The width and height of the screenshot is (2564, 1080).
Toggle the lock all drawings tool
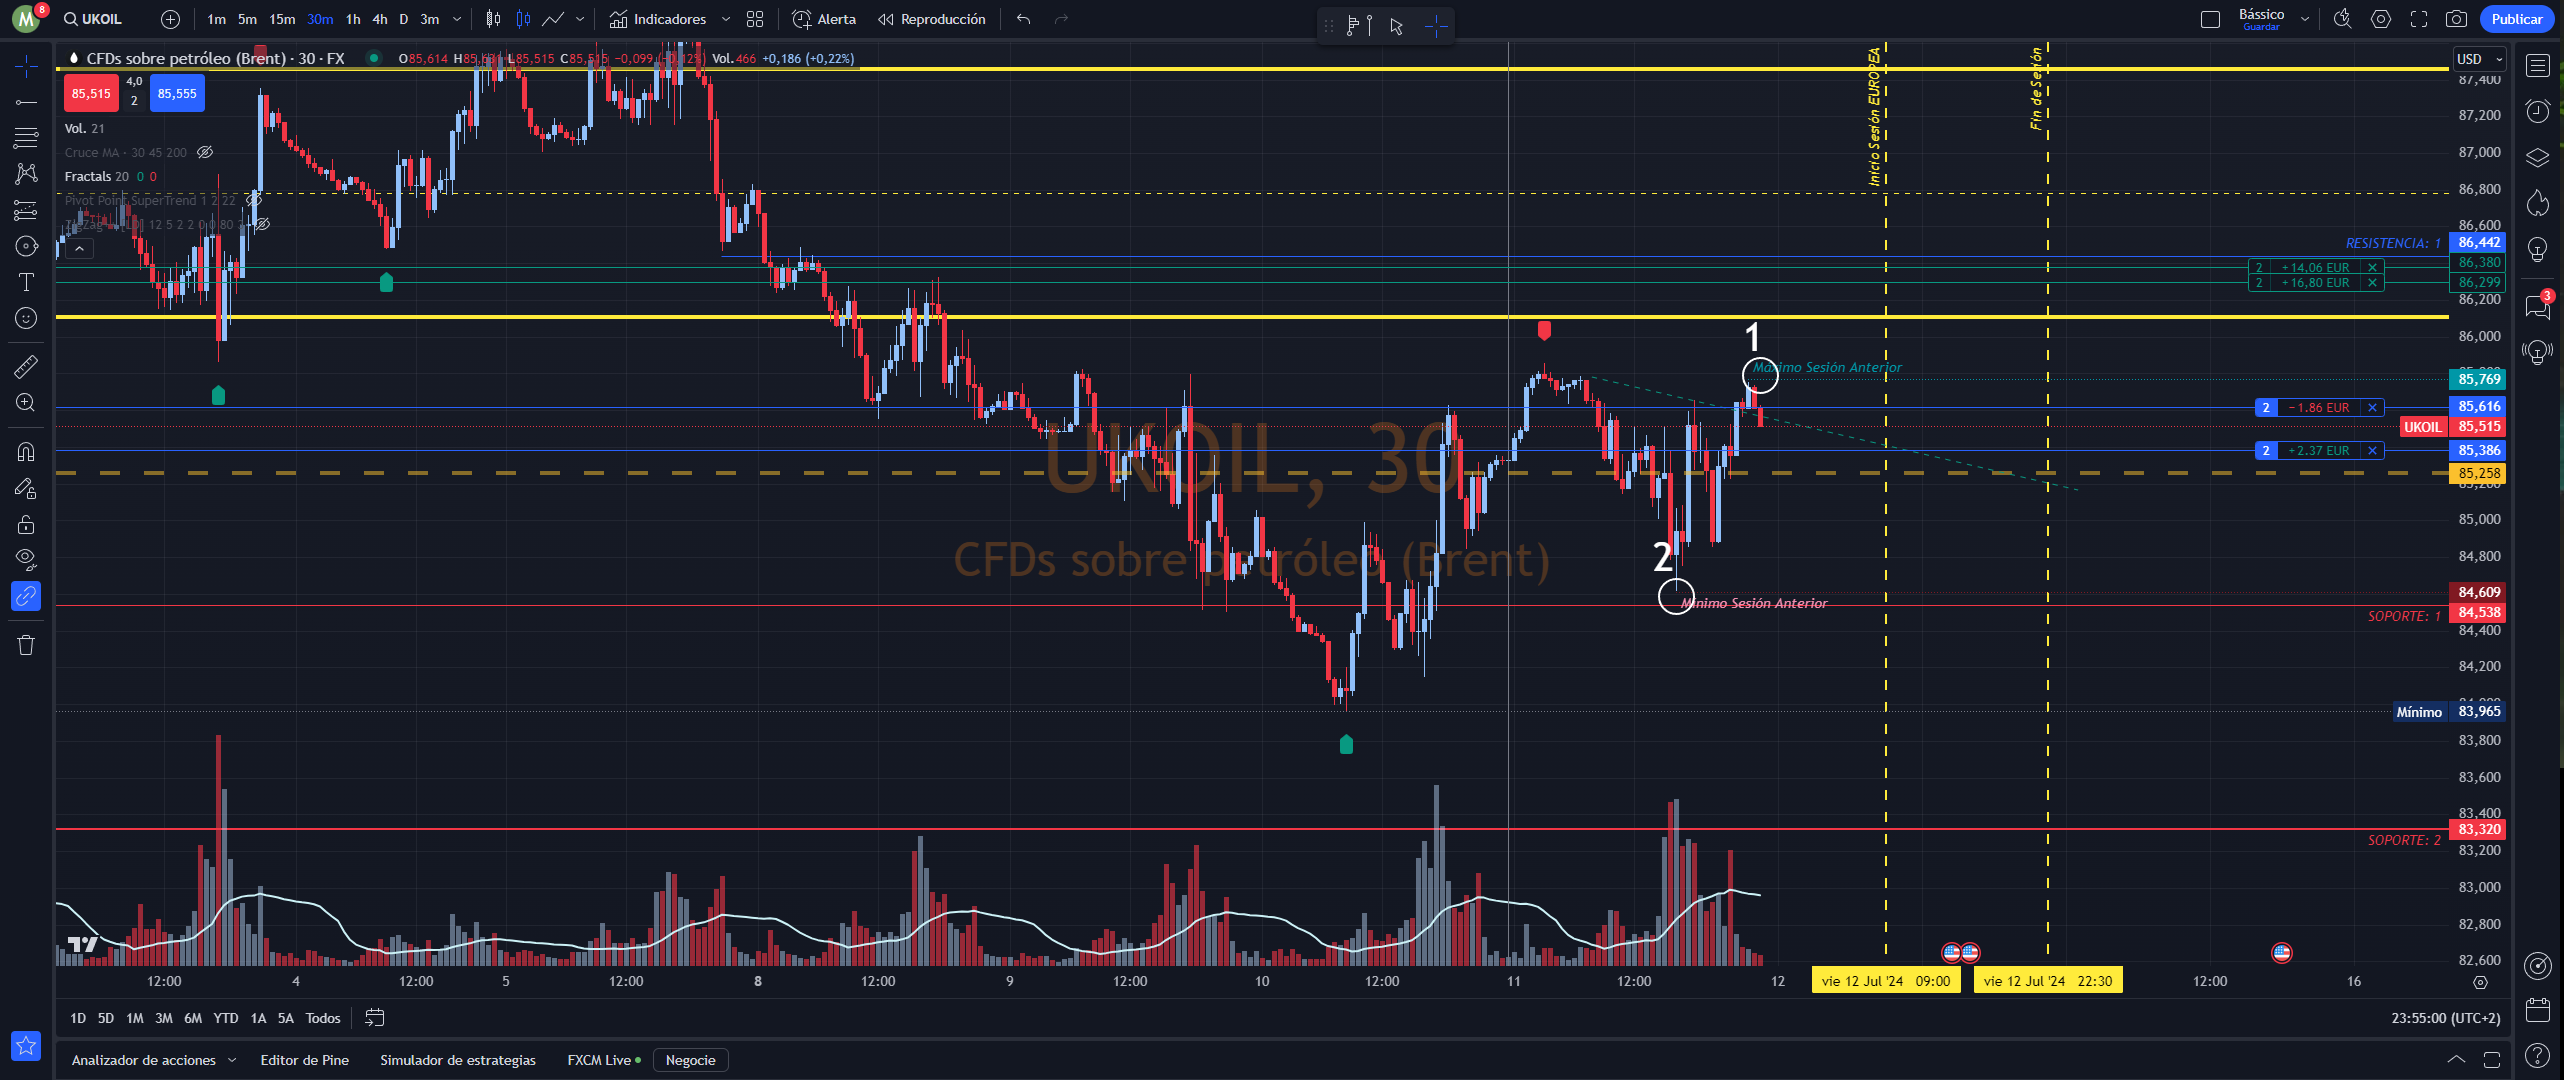(x=26, y=524)
